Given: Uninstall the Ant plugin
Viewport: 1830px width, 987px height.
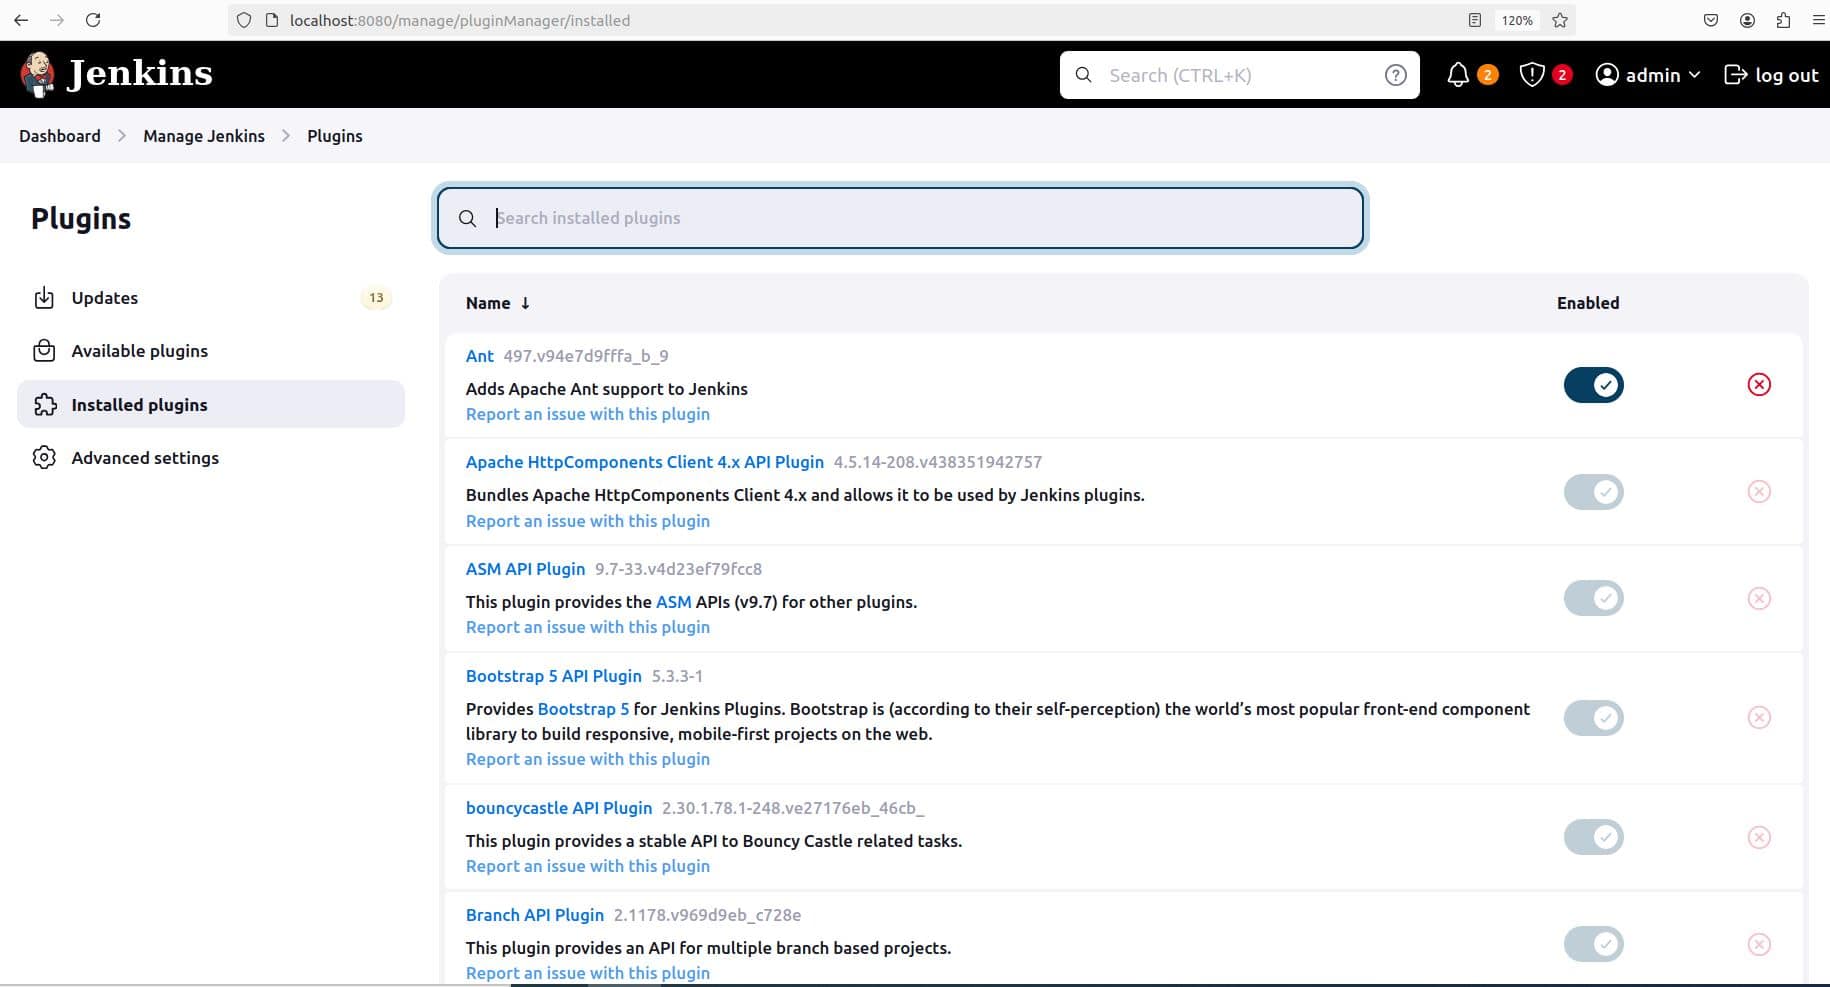Looking at the screenshot, I should point(1759,385).
